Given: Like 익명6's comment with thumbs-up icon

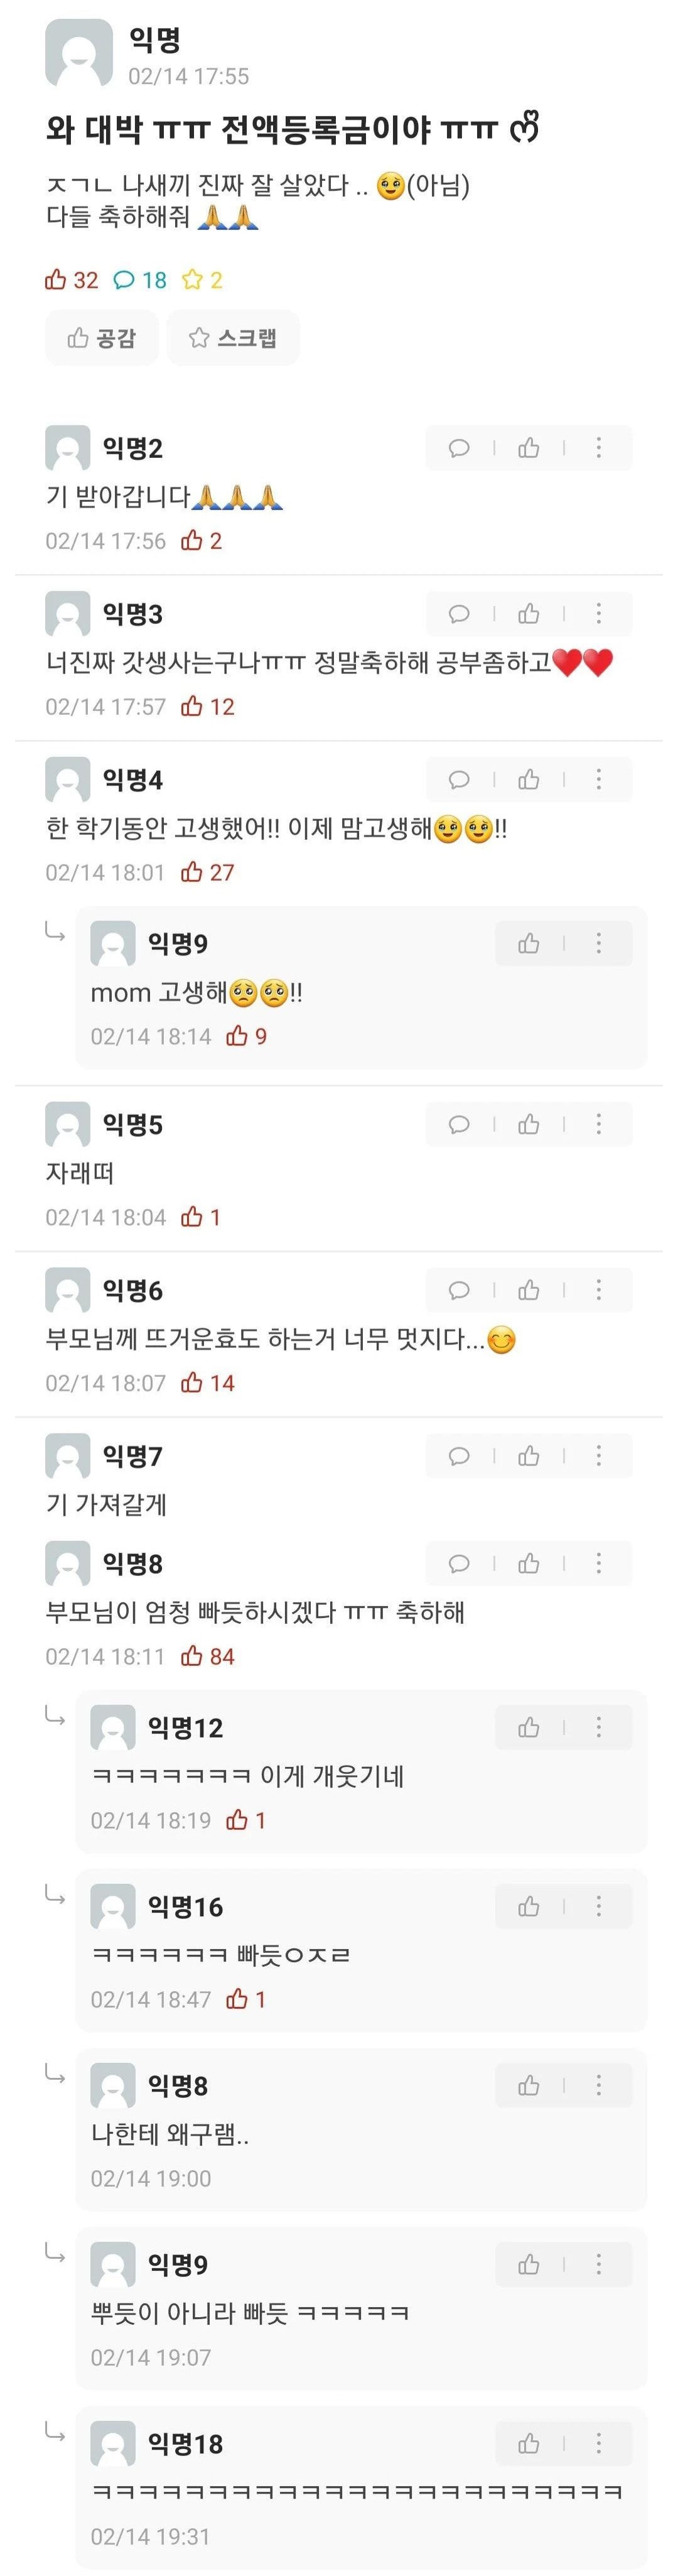Looking at the screenshot, I should click(529, 1291).
